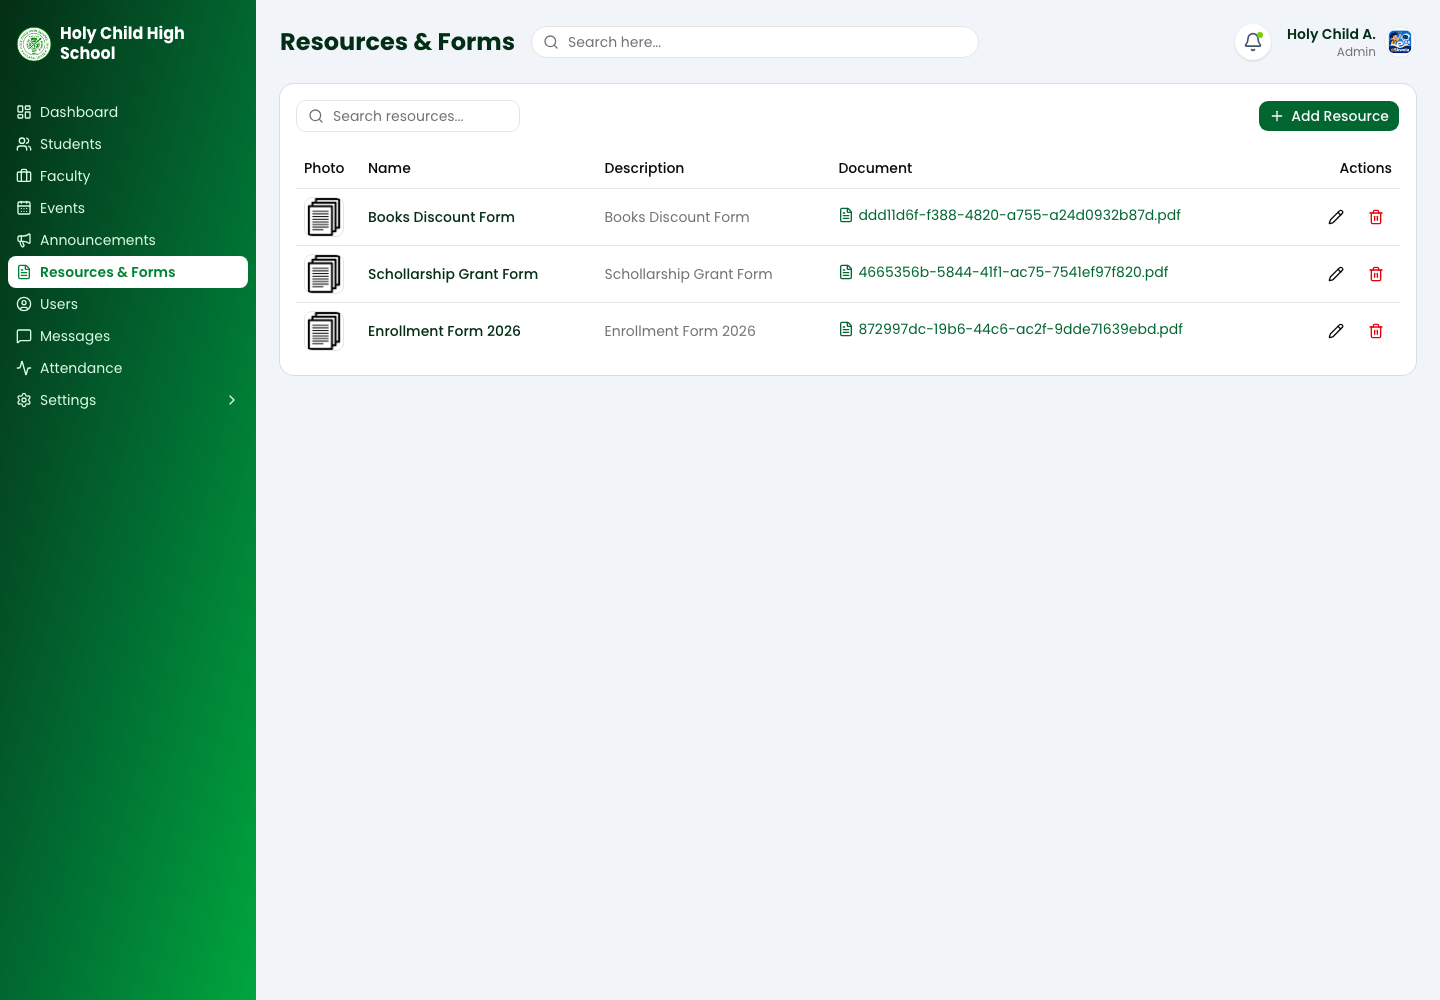Click Books Discount Form description cell
The image size is (1440, 1000).
(x=677, y=217)
